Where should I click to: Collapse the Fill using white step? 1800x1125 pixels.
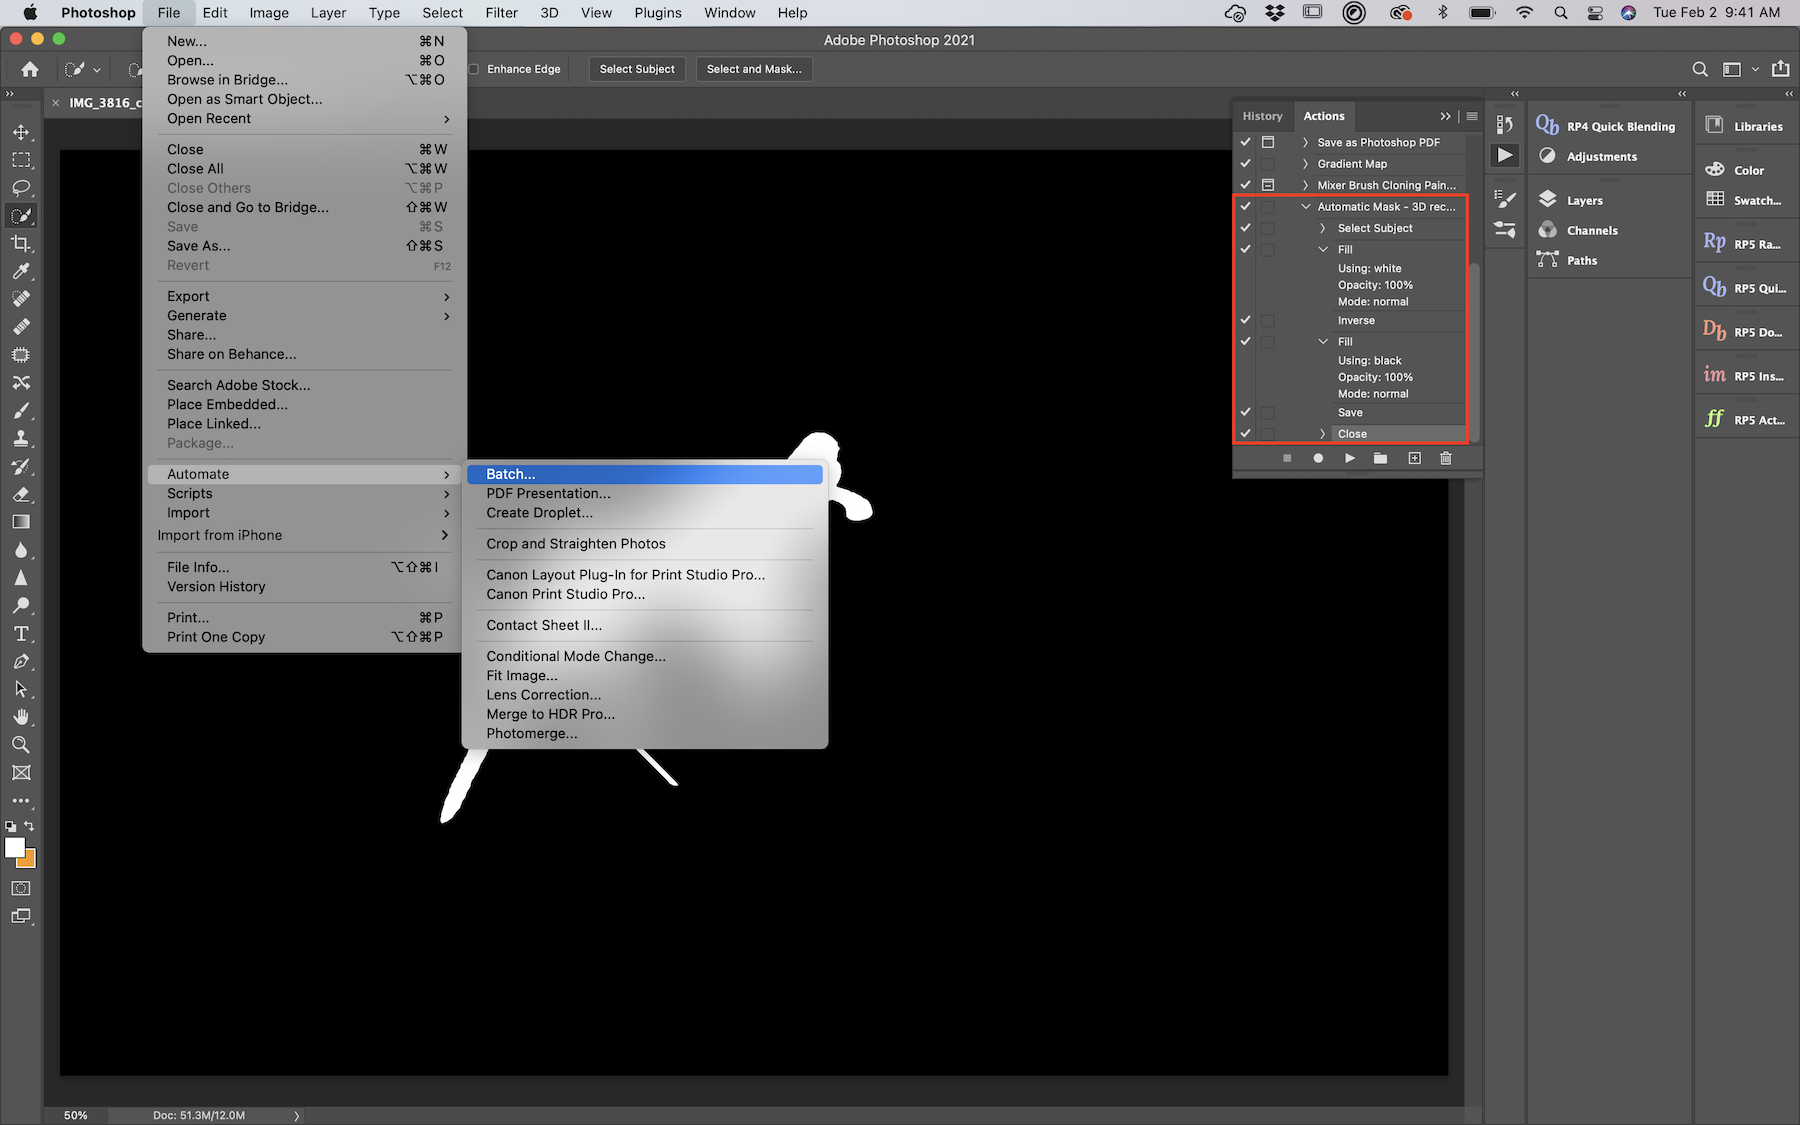1323,249
